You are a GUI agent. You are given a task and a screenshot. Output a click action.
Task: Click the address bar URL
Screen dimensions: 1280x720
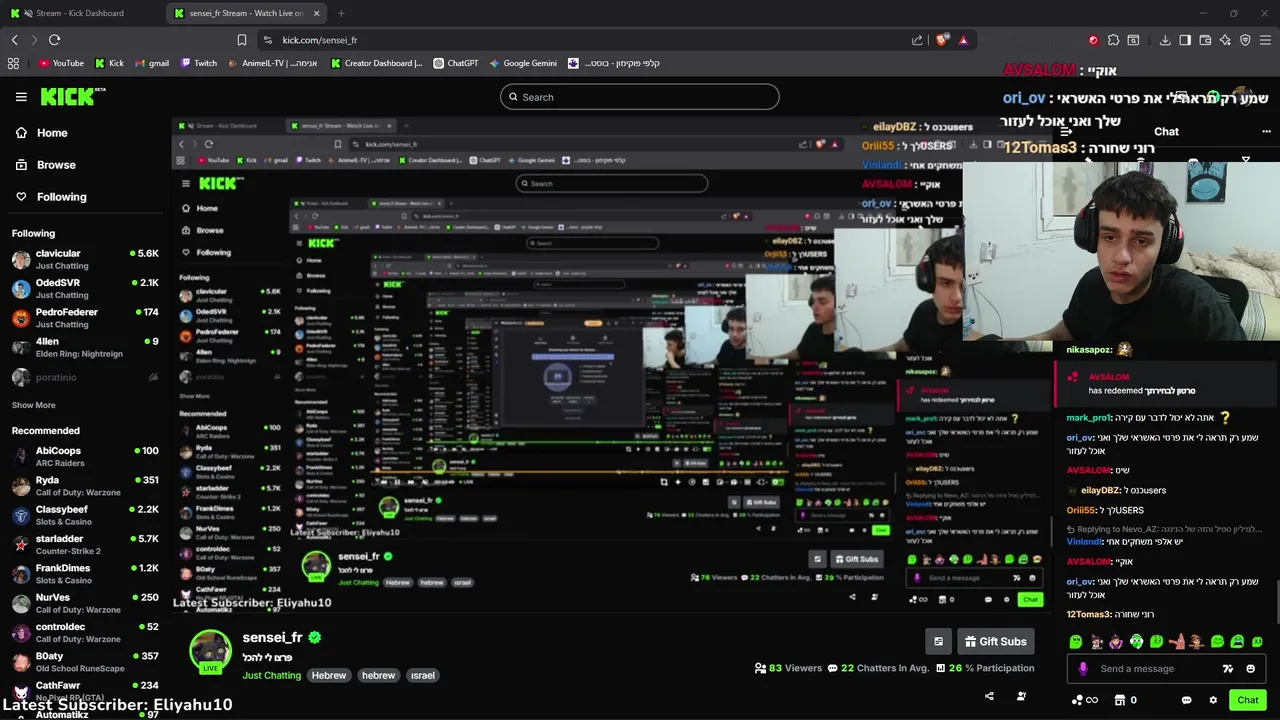(x=320, y=40)
